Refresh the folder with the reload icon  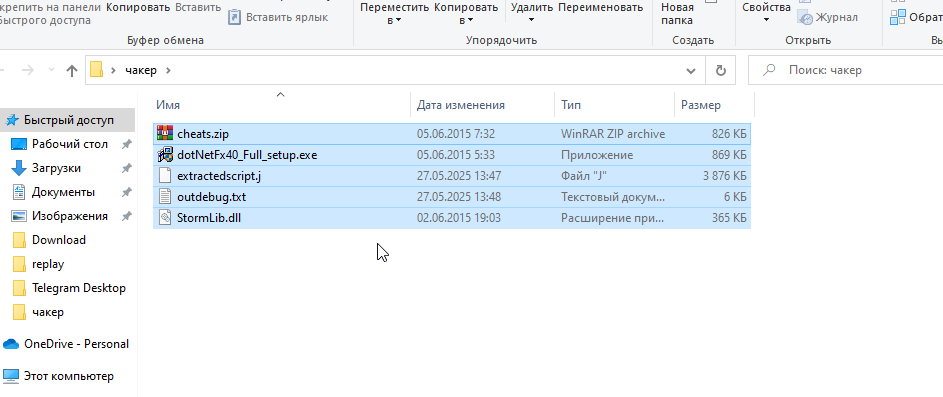tap(720, 70)
